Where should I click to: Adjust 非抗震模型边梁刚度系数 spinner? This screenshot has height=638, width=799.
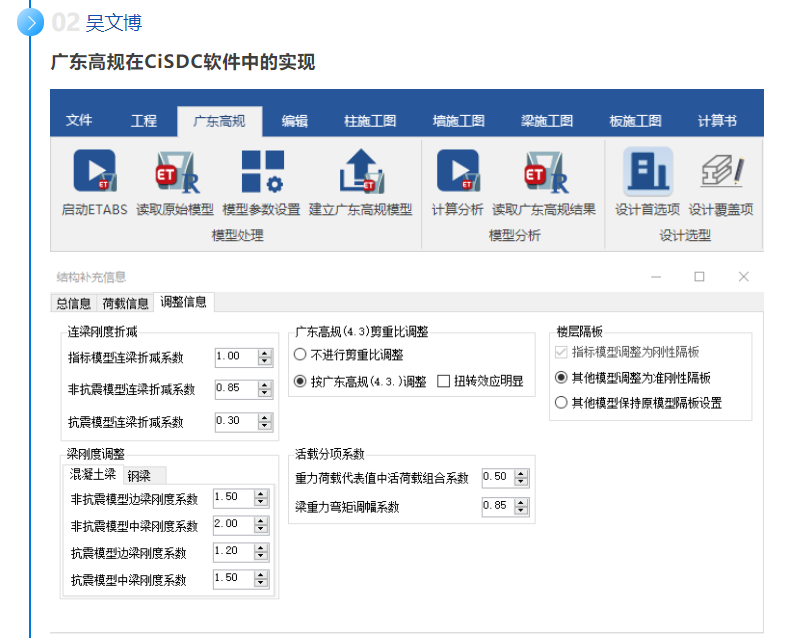(x=261, y=498)
